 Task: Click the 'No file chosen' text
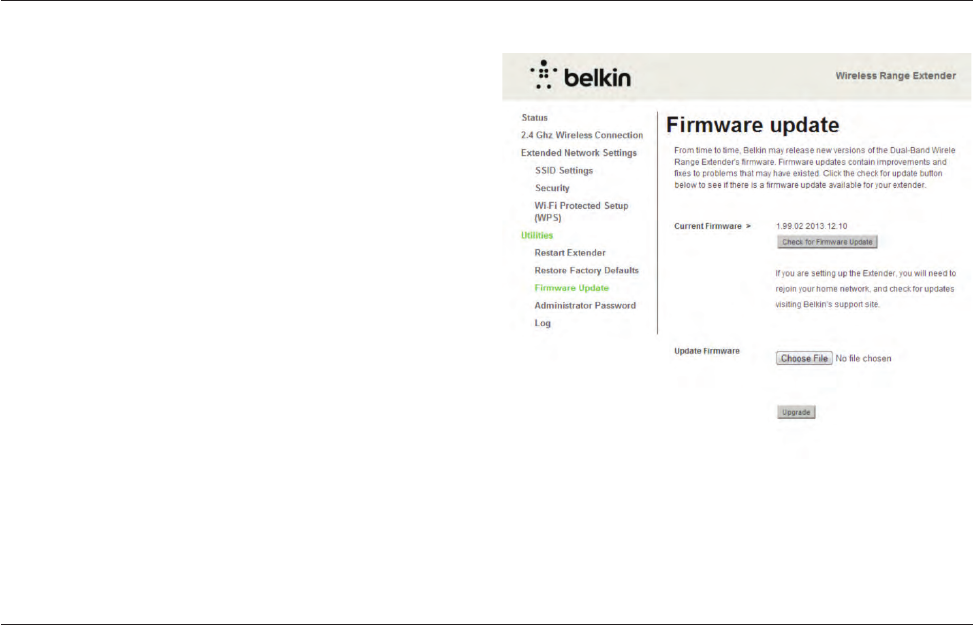pos(863,359)
